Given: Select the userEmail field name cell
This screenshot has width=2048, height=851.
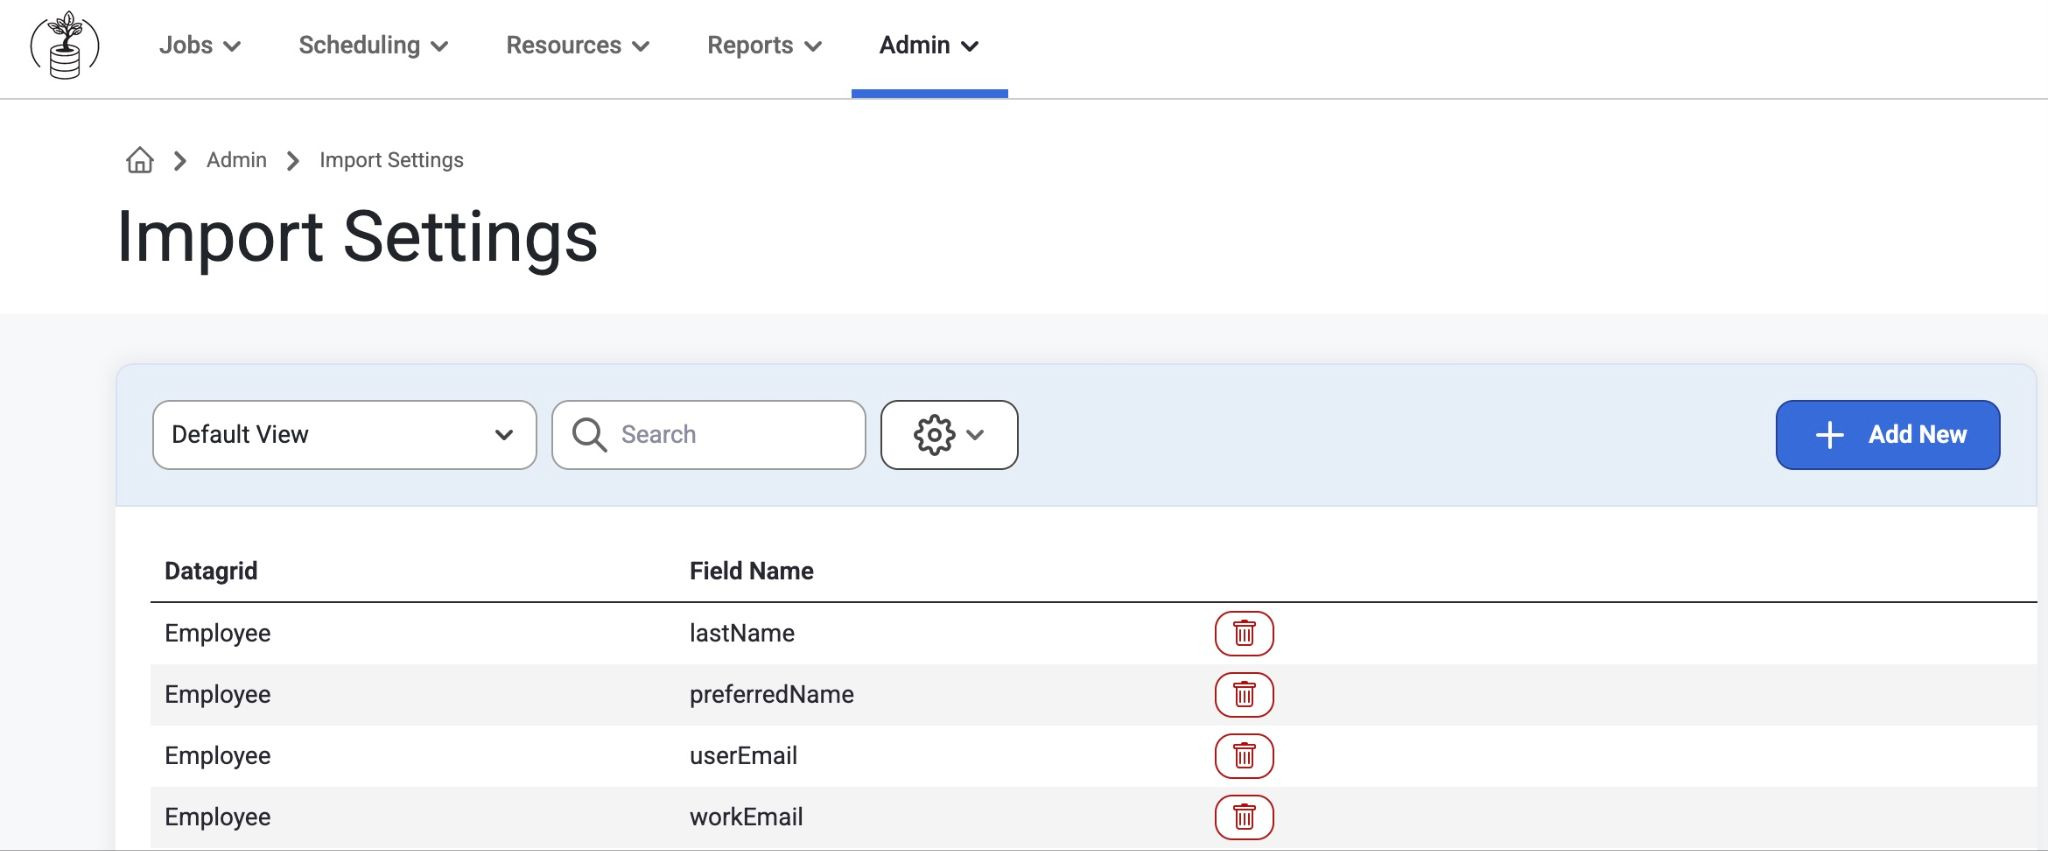Looking at the screenshot, I should (x=743, y=755).
